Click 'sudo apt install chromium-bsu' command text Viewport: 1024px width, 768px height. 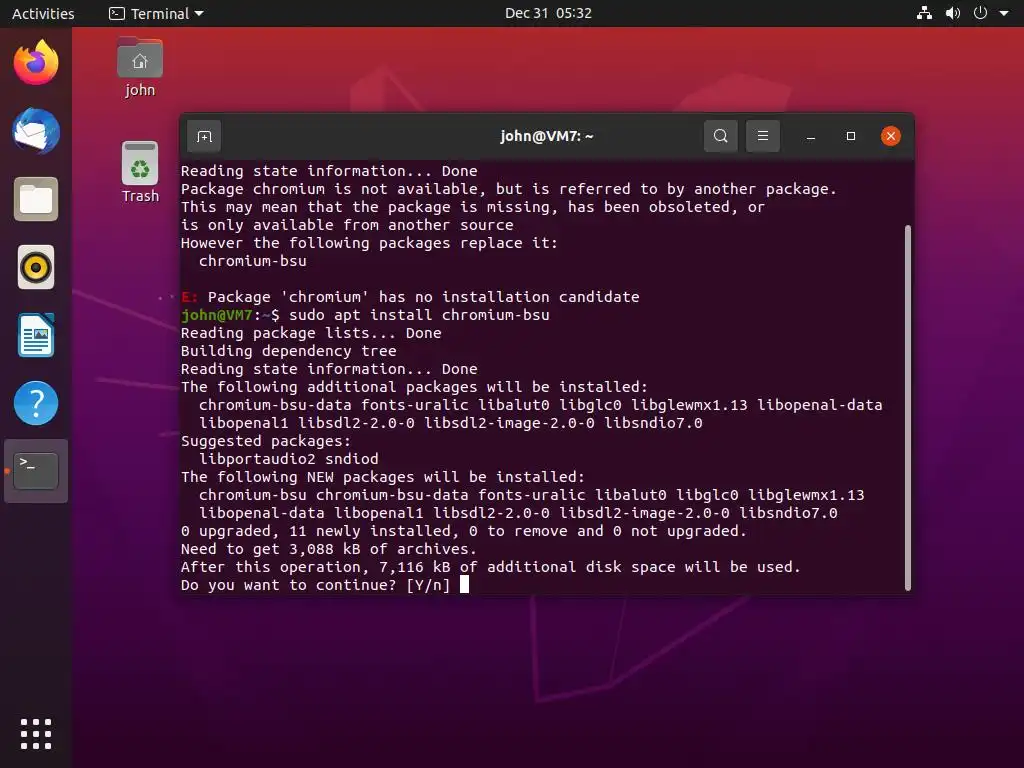coord(419,315)
